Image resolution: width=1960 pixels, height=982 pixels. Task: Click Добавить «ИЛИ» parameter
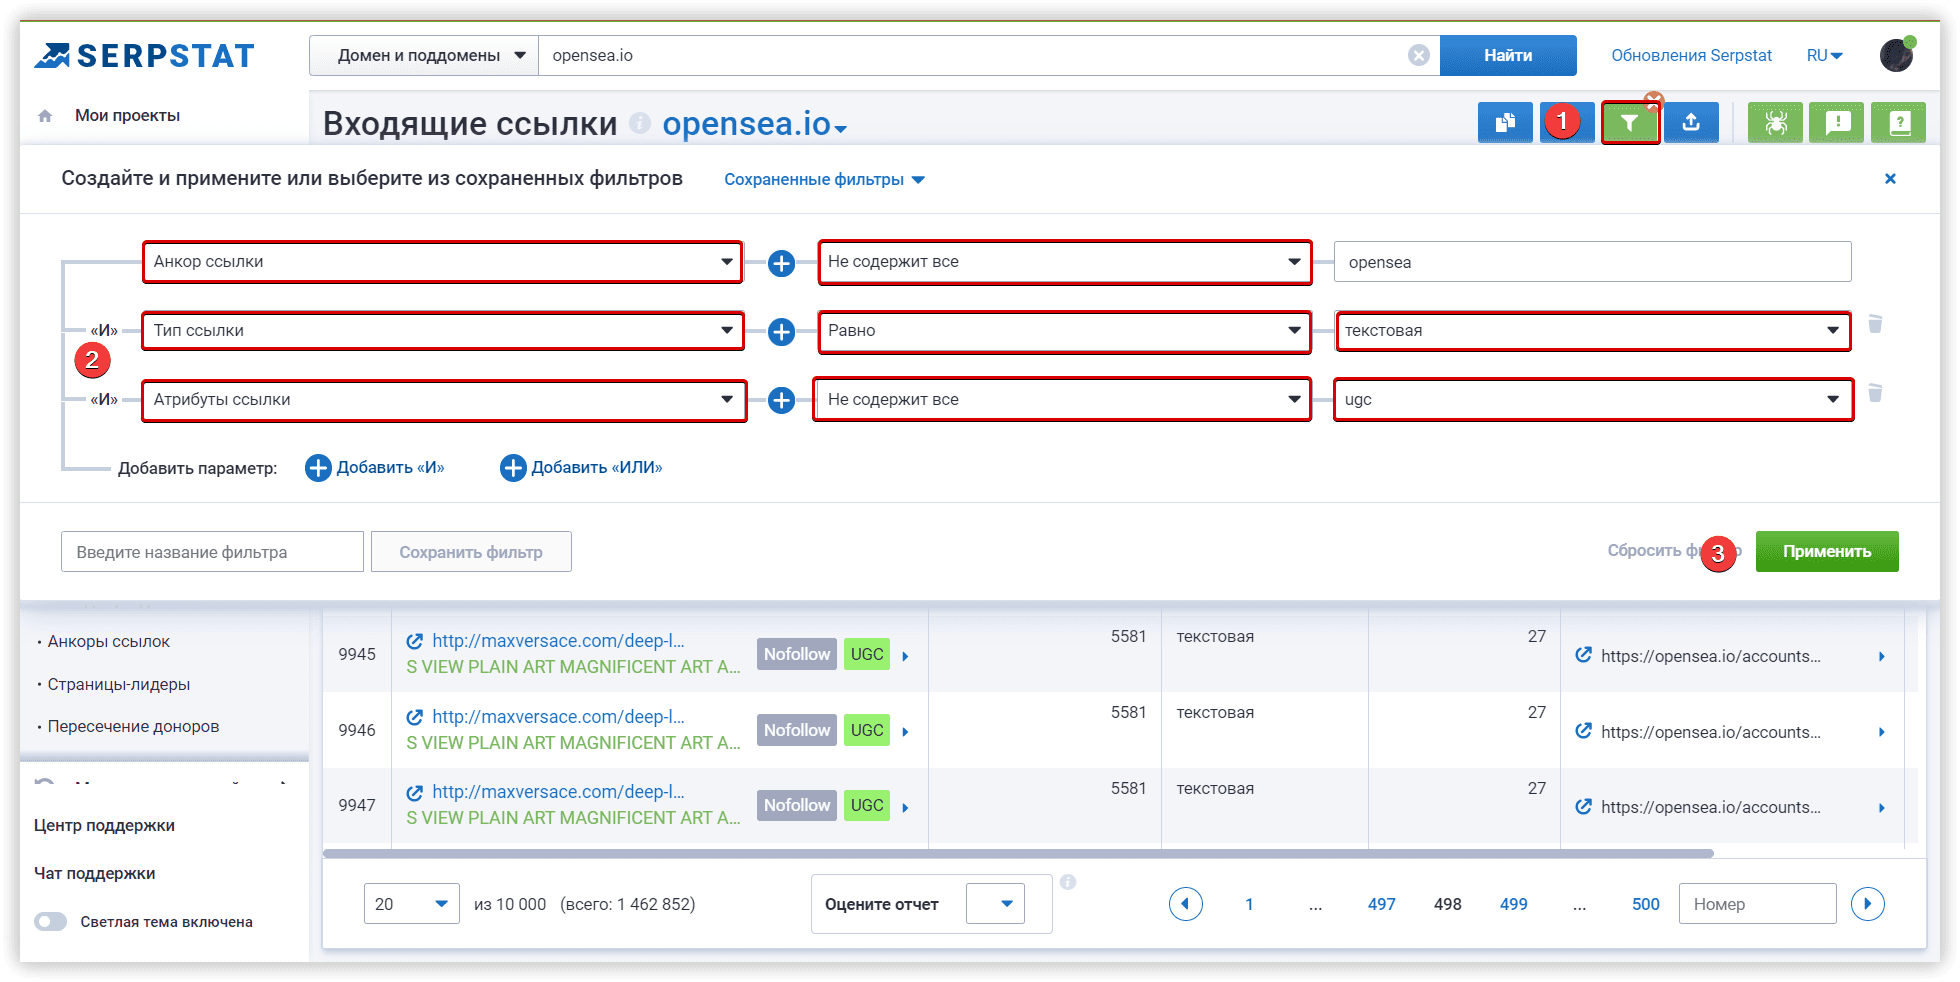[x=581, y=468]
